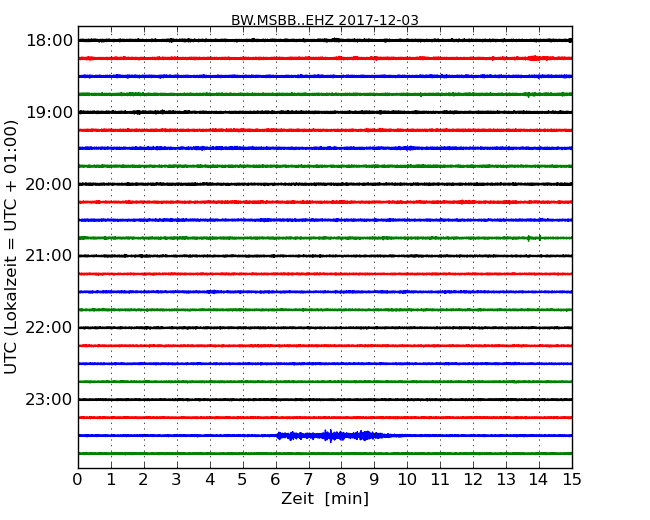Screen dimensions: 650x520
Task: Select the 19:00 y-axis tick label
Action: [49, 112]
